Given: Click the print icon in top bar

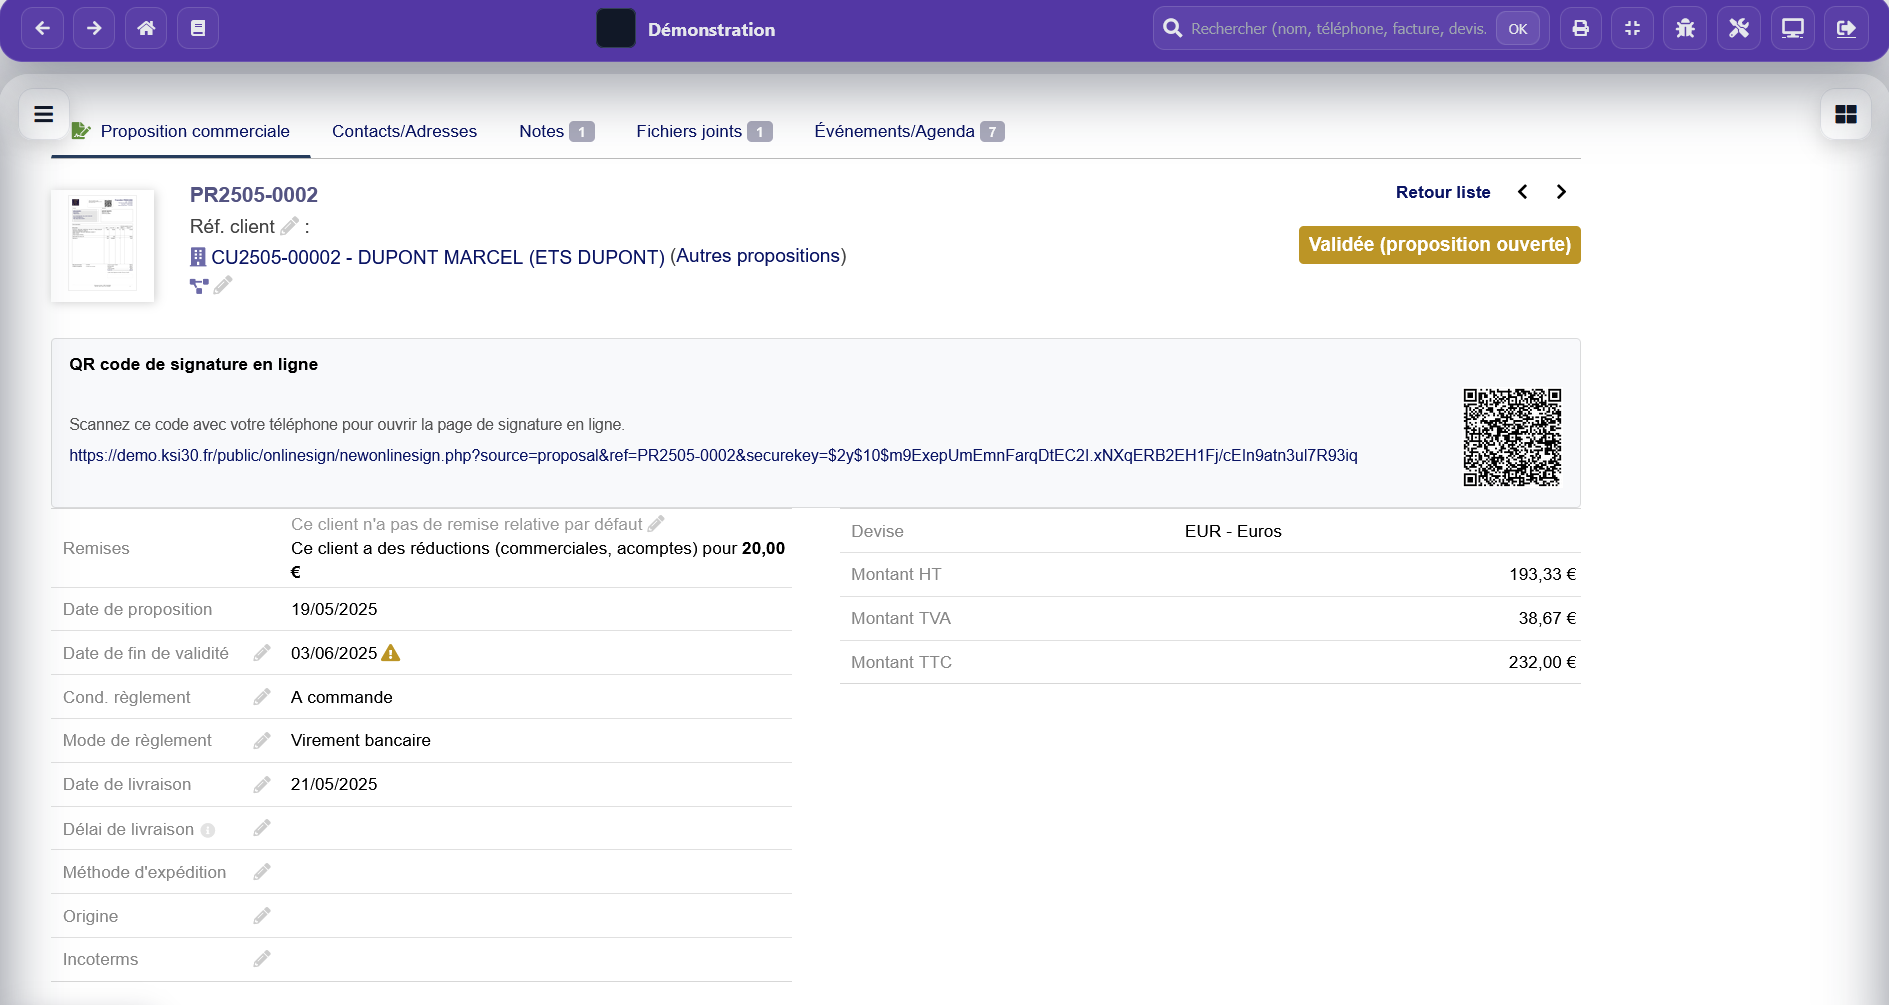Looking at the screenshot, I should coord(1580,28).
